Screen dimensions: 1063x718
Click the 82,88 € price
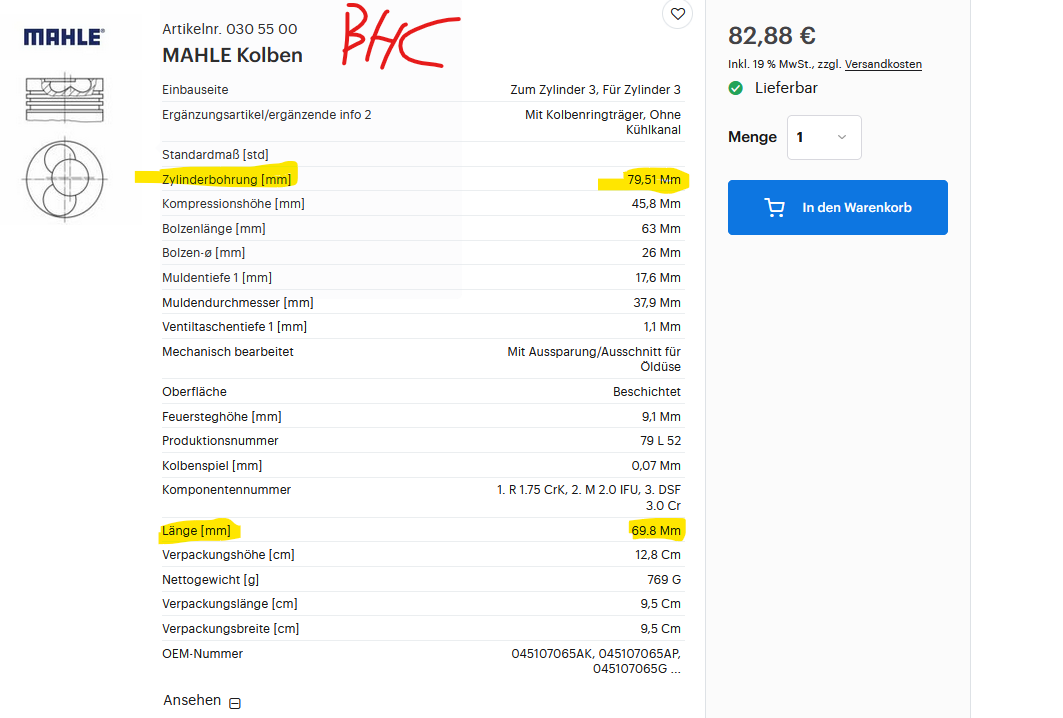(x=772, y=36)
